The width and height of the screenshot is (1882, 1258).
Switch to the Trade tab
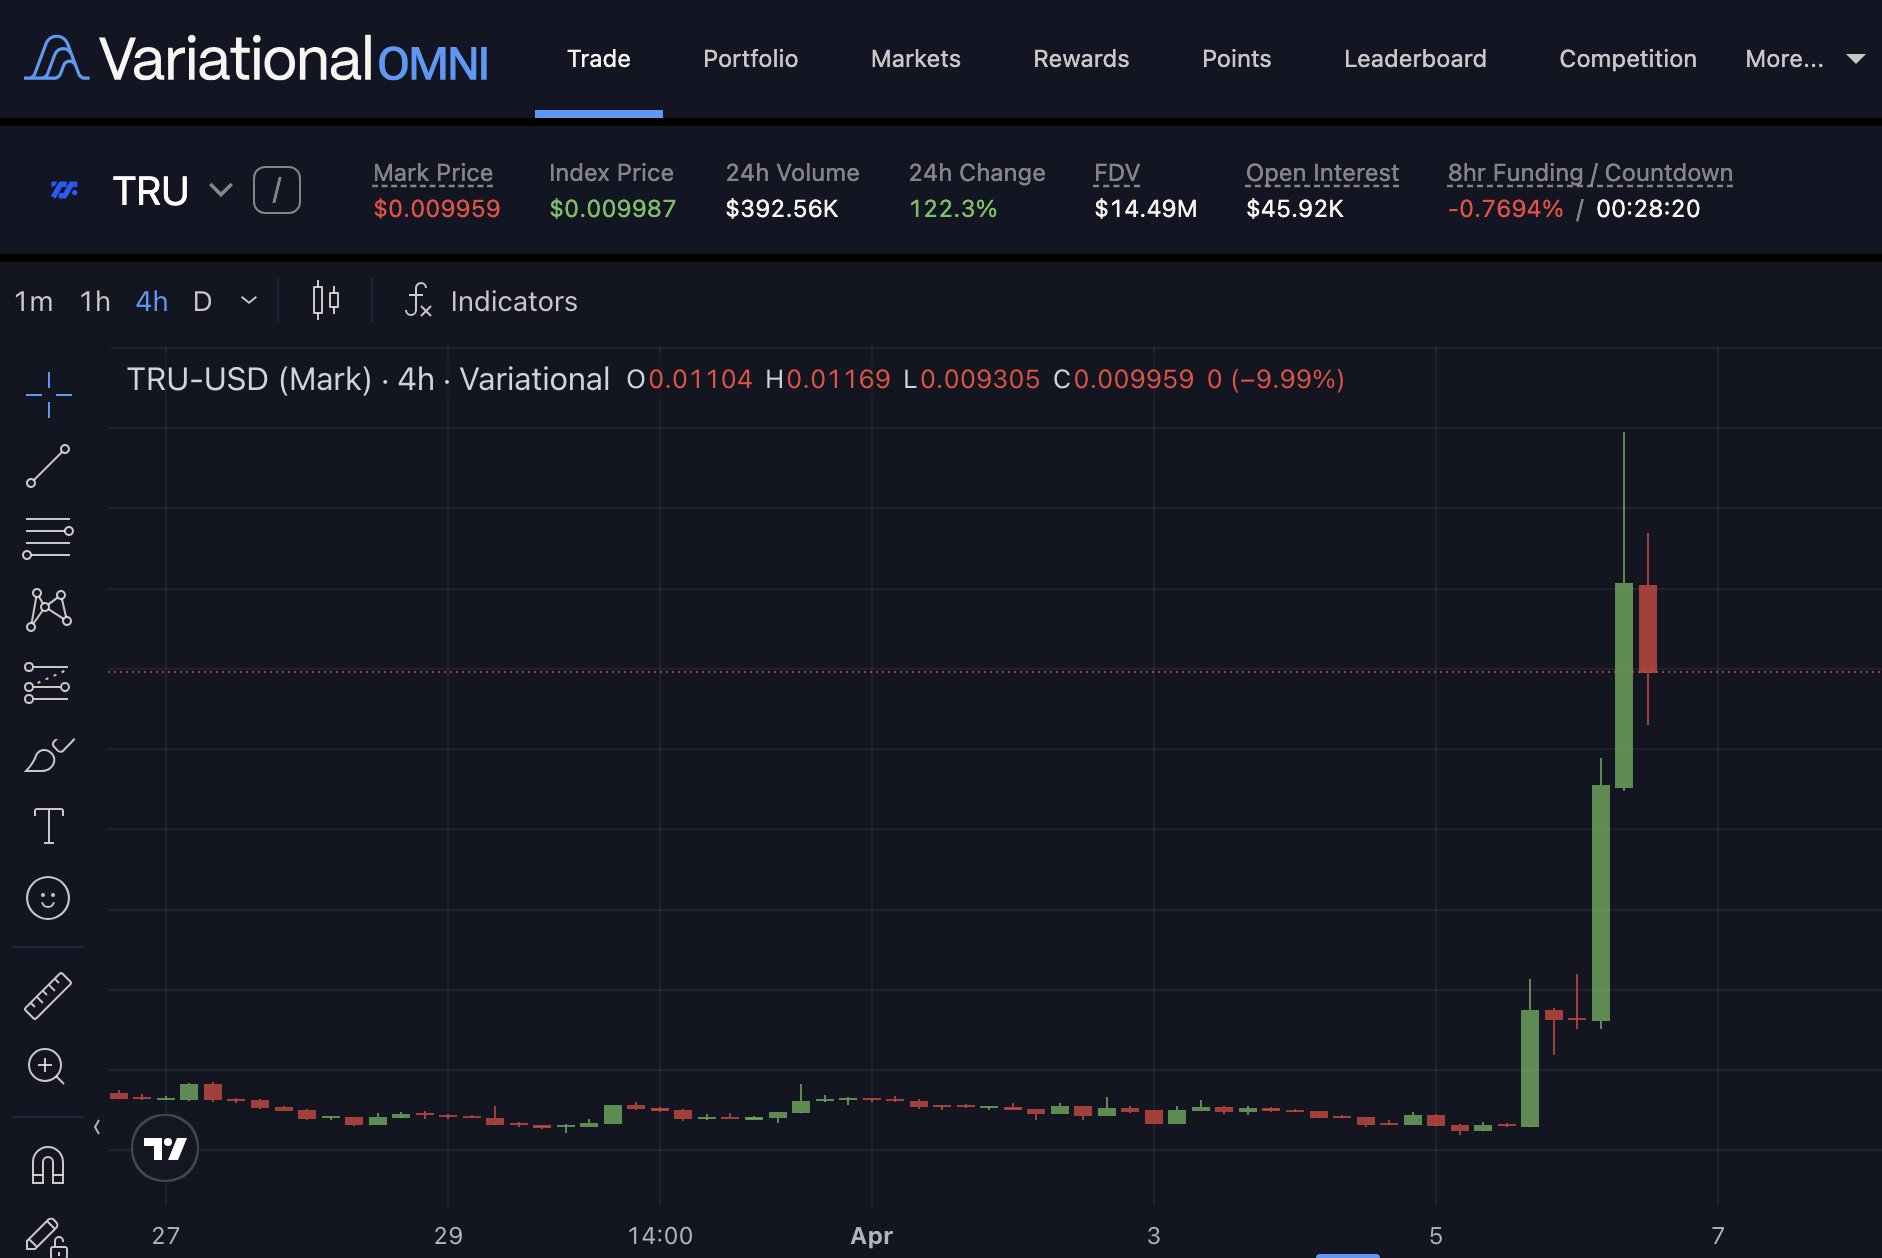click(x=599, y=59)
